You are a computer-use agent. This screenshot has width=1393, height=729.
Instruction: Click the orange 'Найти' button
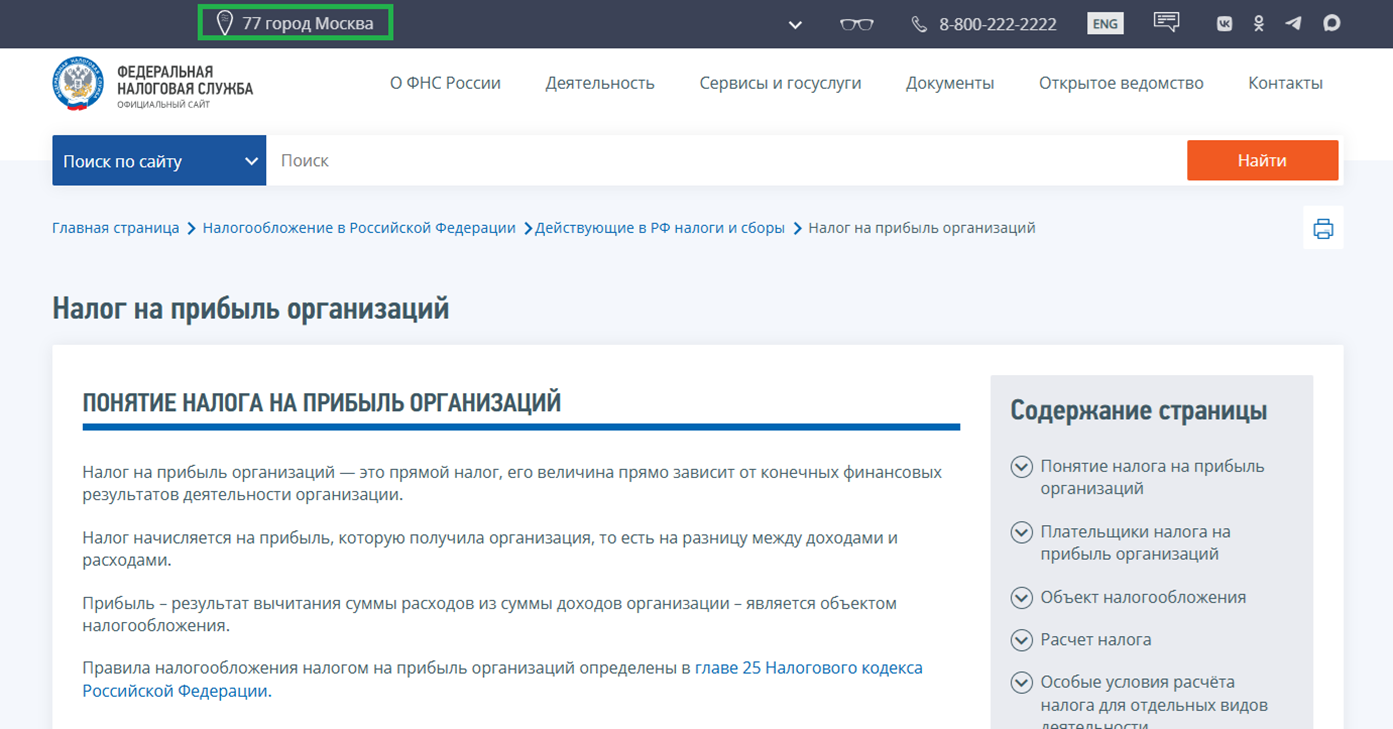coord(1262,161)
